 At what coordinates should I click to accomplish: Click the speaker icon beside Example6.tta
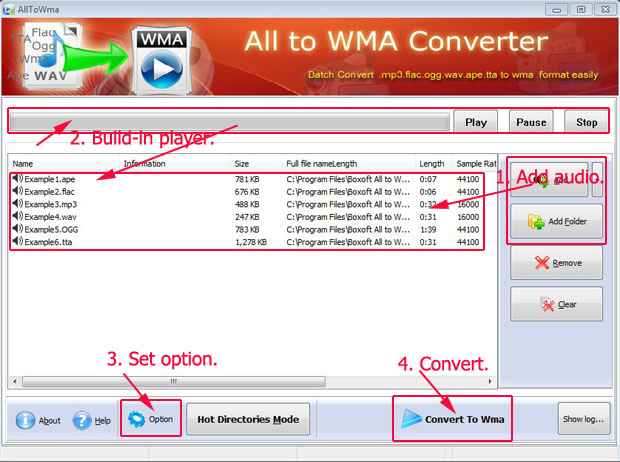[x=18, y=242]
